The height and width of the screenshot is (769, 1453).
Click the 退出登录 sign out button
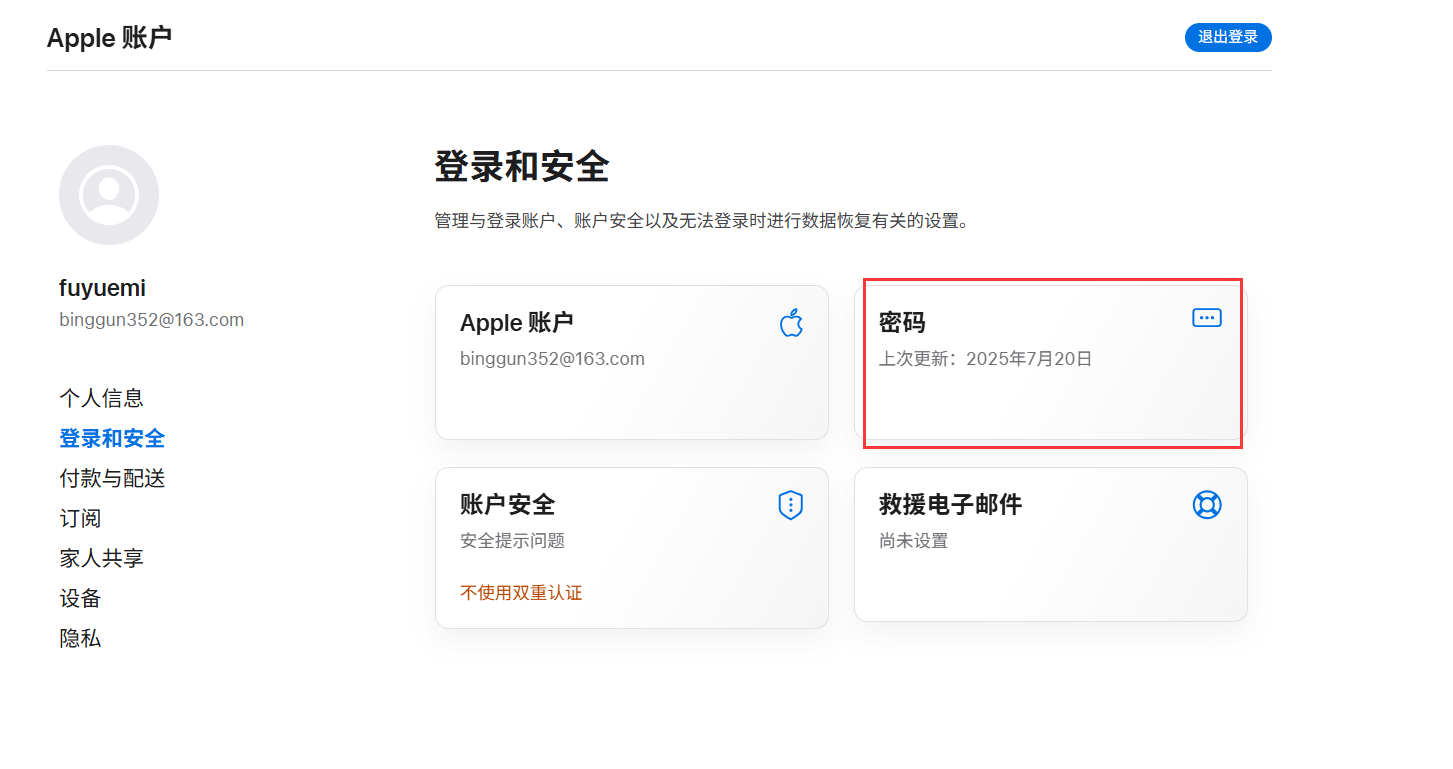1228,37
